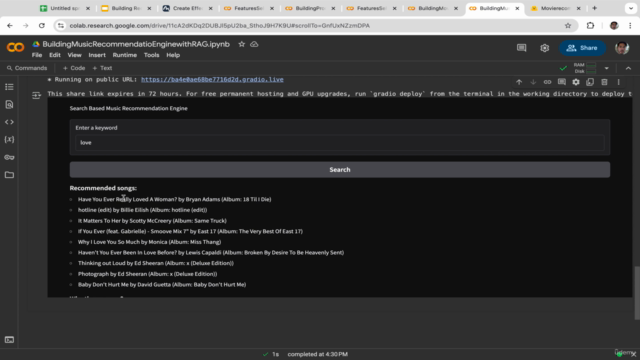Switch to the Create Effe... tab
This screenshot has height=360, width=640.
[x=186, y=8]
